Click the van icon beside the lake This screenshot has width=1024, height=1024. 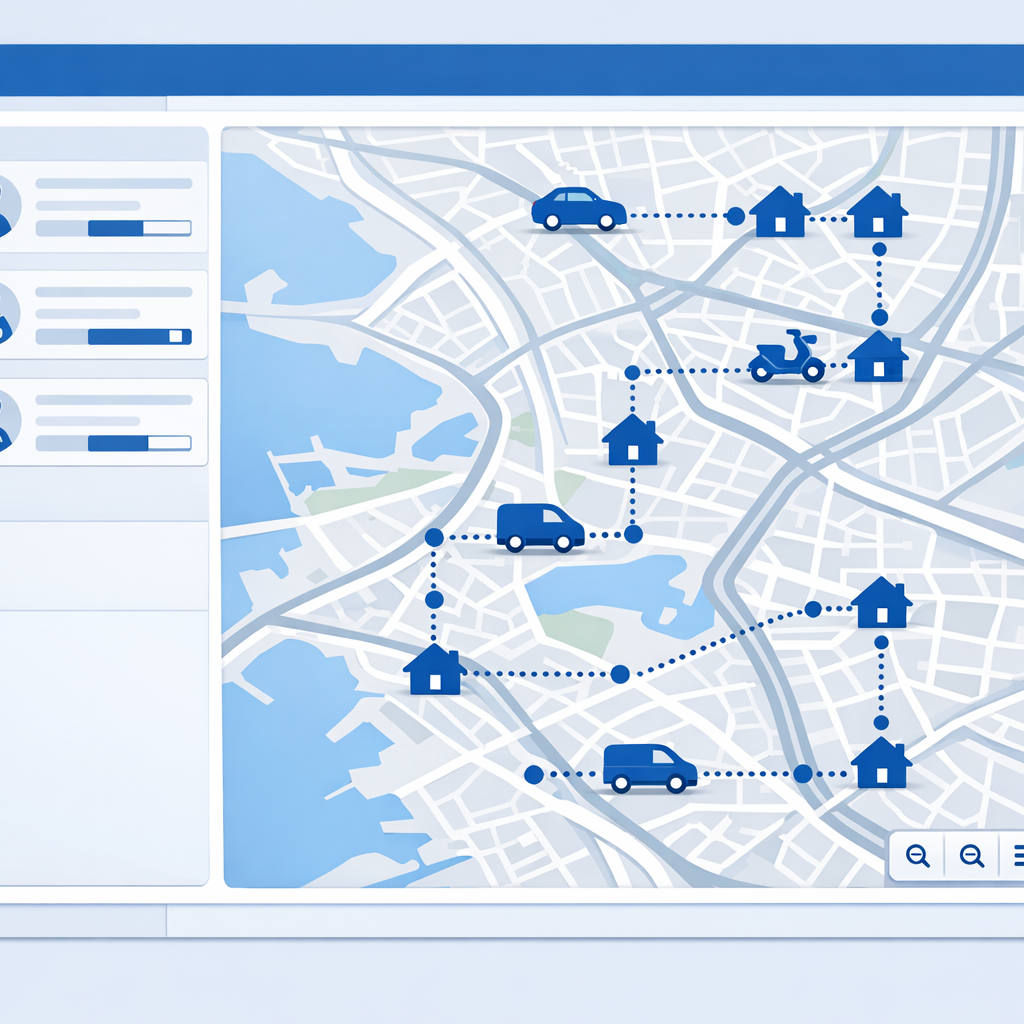pos(540,527)
